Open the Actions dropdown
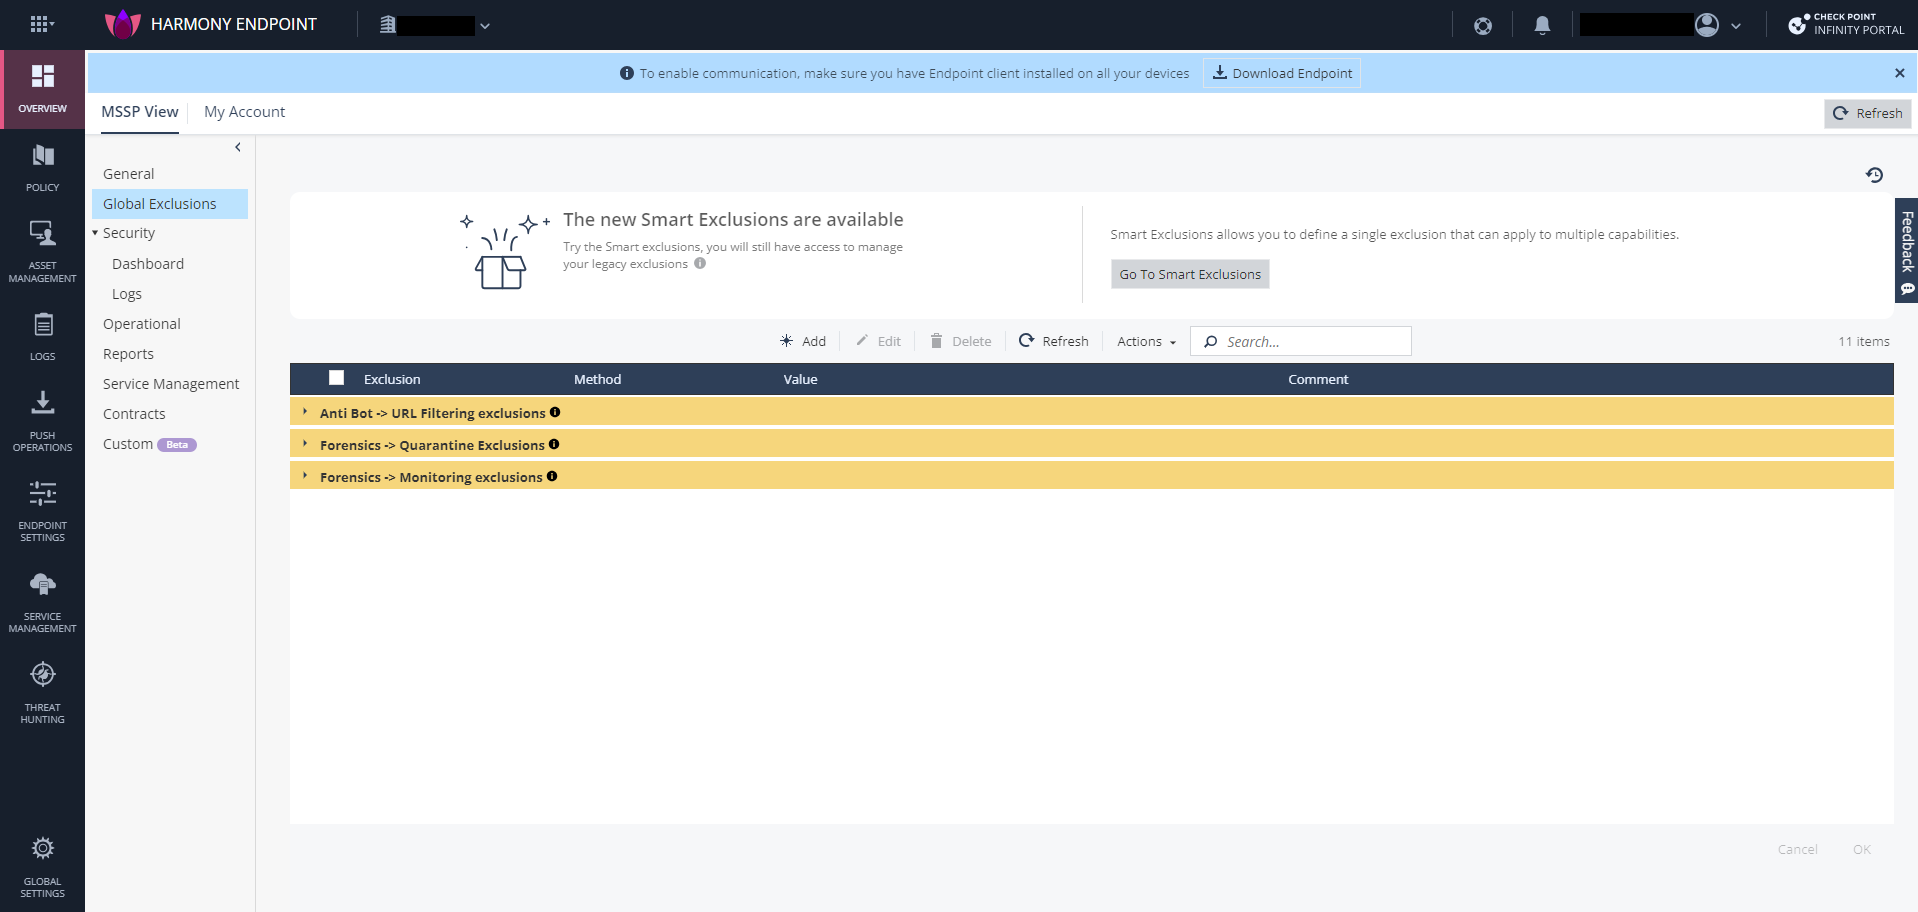 1146,341
